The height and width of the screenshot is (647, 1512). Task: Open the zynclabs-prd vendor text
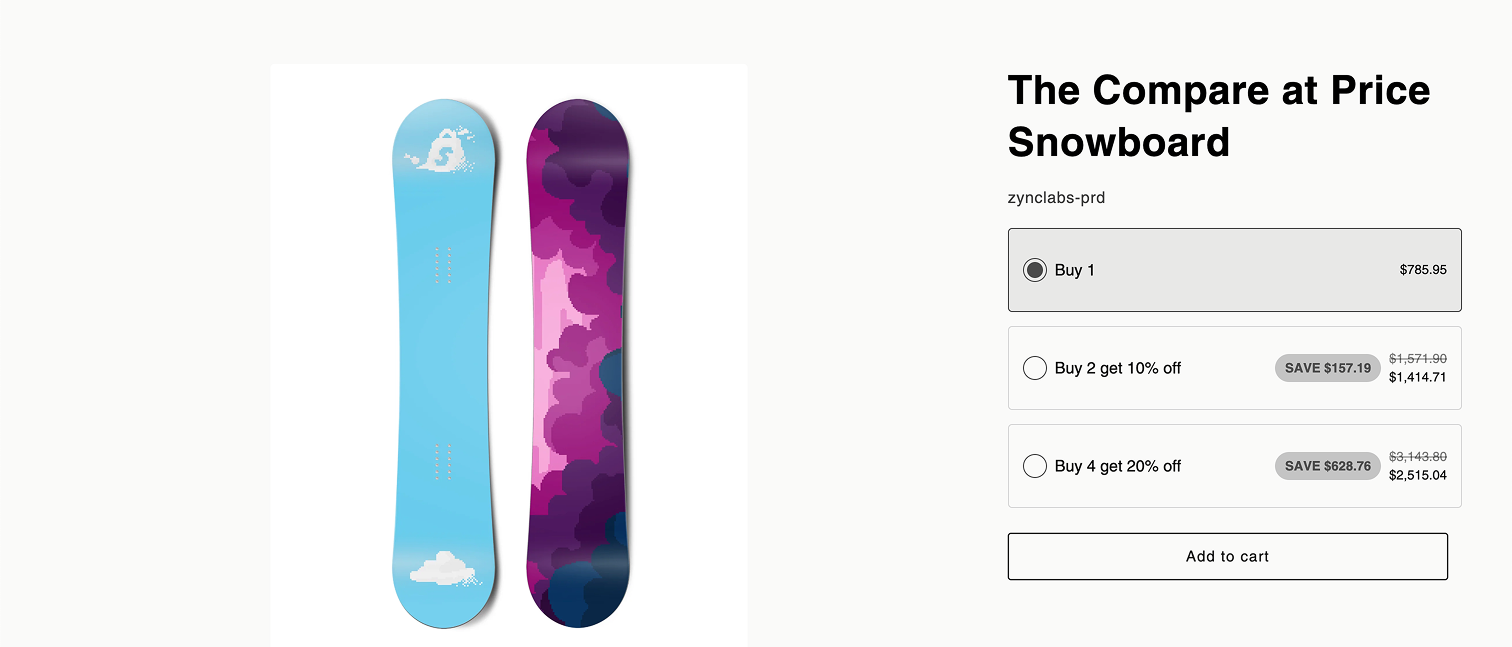[1056, 198]
